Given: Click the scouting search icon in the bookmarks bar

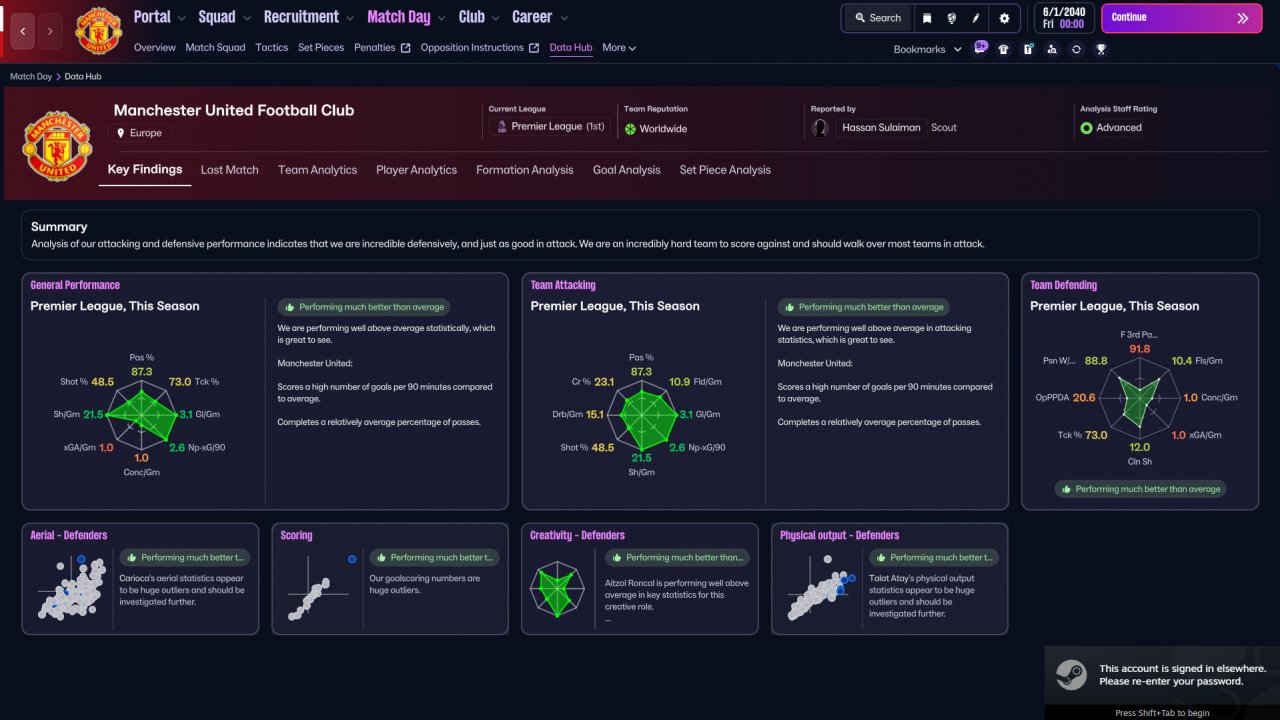Looking at the screenshot, I should click(1052, 49).
